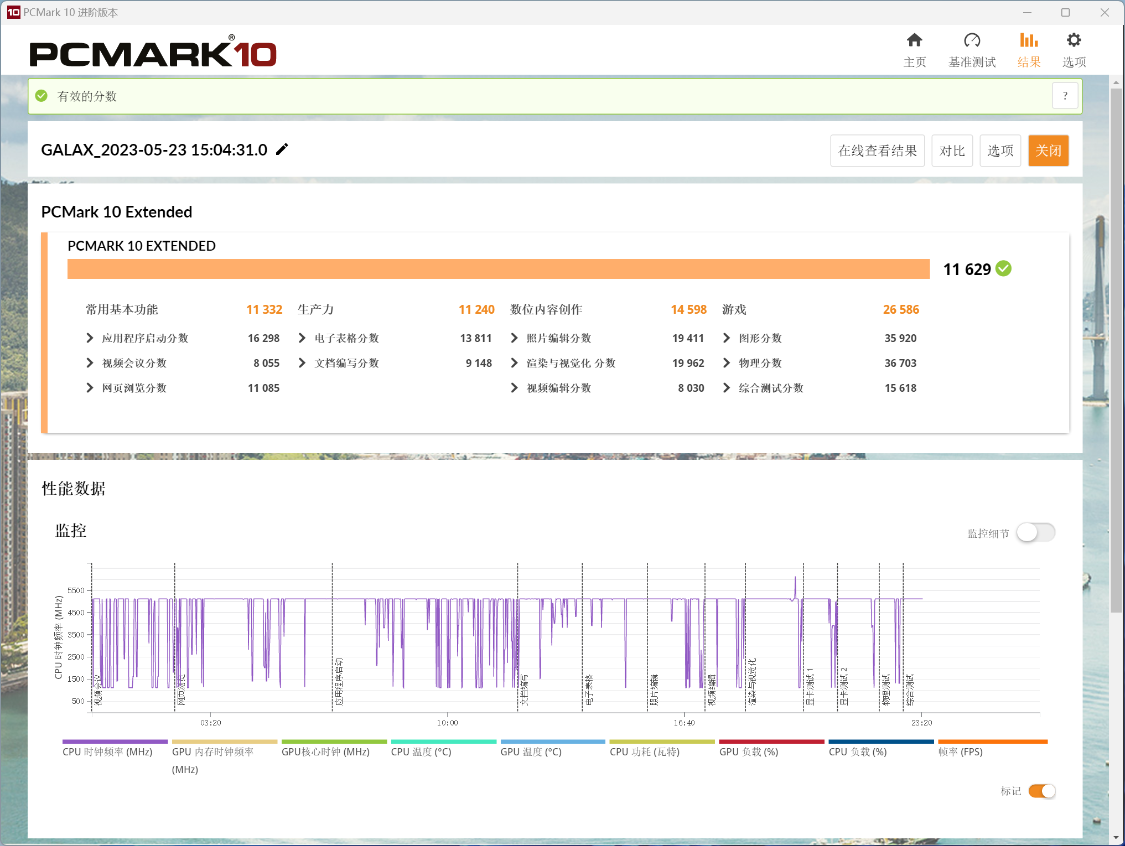Expand 视频会议分数 row
1125x846 pixels.
pos(90,363)
